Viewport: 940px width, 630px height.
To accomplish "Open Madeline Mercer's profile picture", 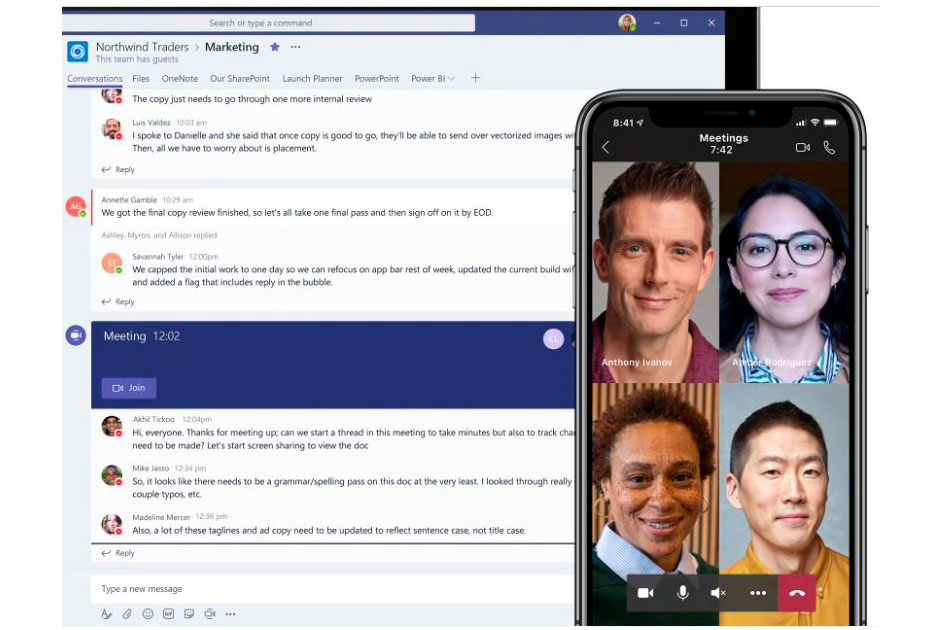I will (x=112, y=524).
